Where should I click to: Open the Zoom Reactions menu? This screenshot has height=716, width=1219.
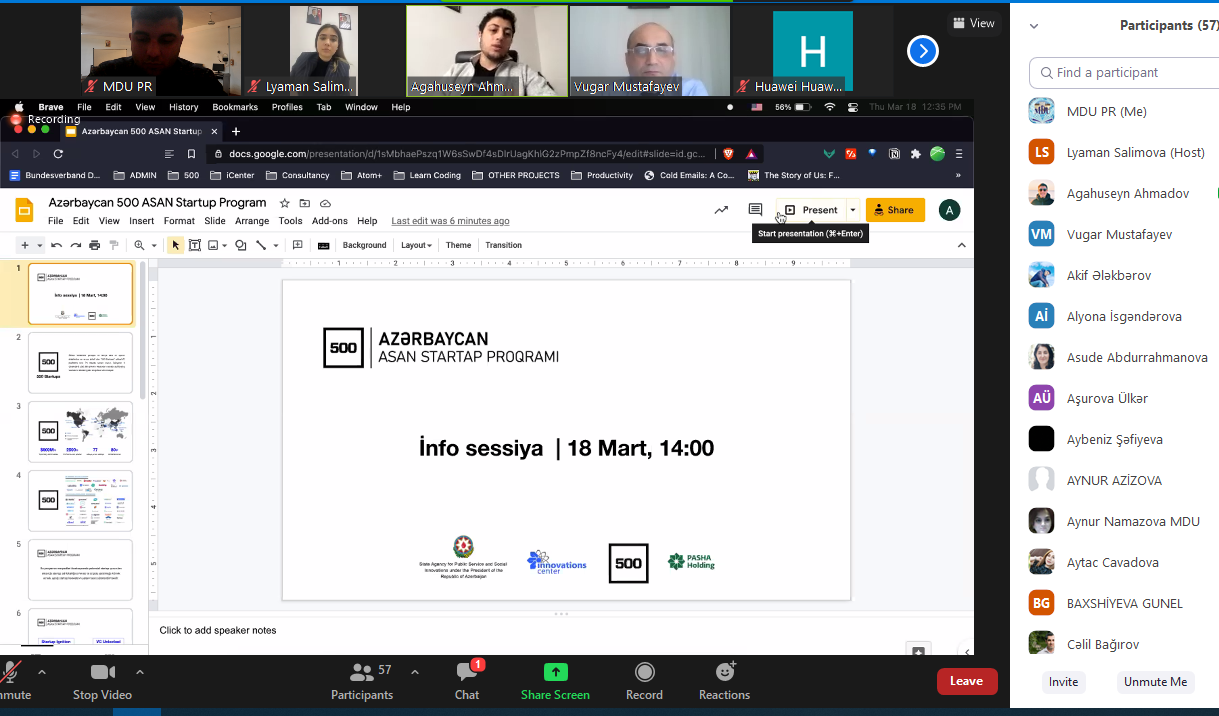[x=724, y=679]
